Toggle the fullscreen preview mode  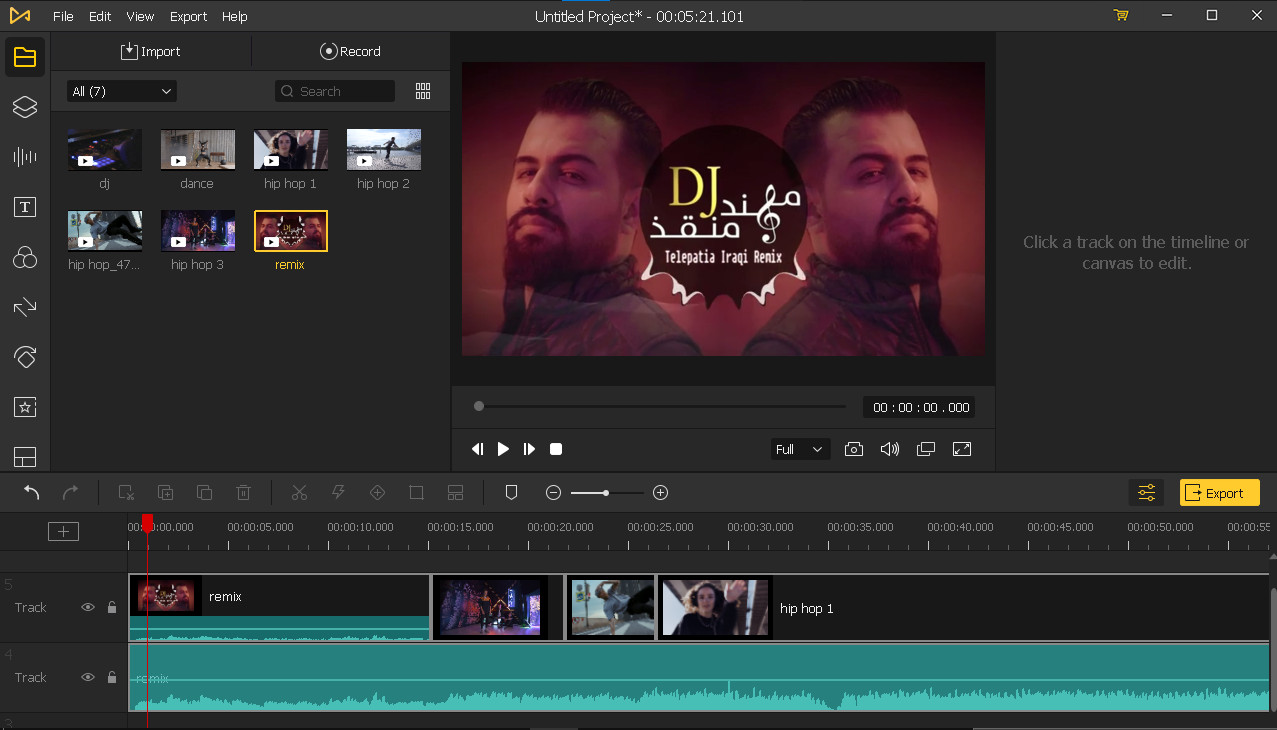(x=961, y=449)
